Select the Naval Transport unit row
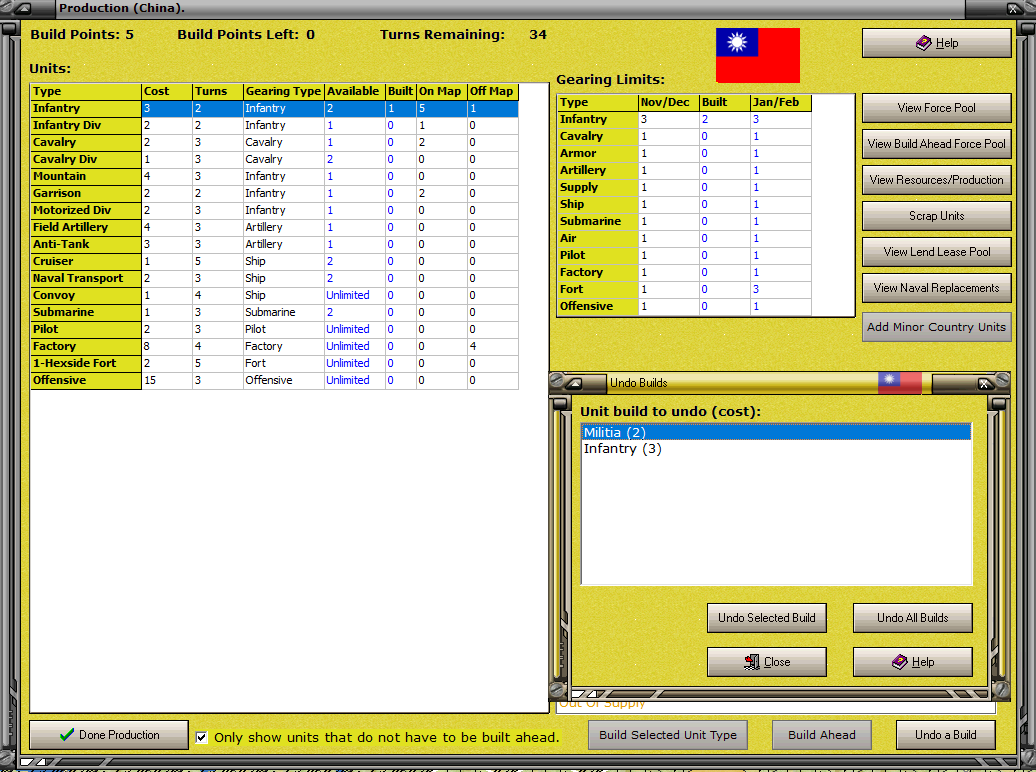This screenshot has height=772, width=1036. [274, 278]
